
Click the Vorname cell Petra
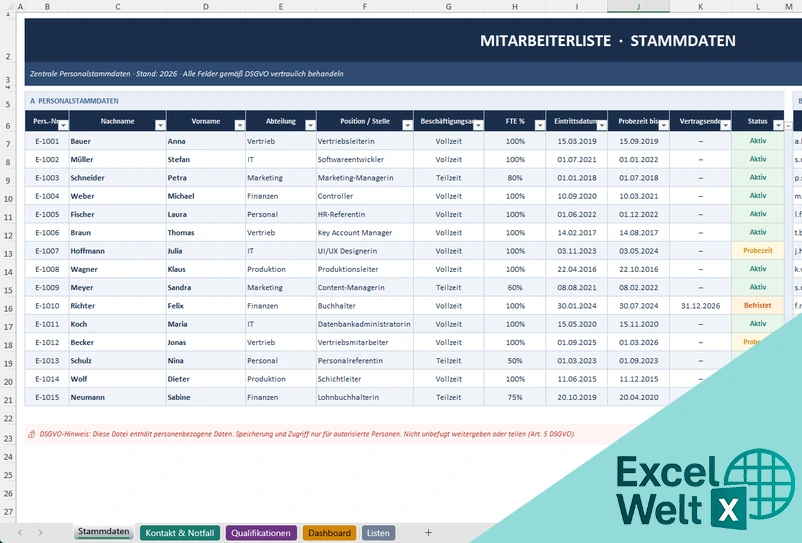pyautogui.click(x=206, y=178)
